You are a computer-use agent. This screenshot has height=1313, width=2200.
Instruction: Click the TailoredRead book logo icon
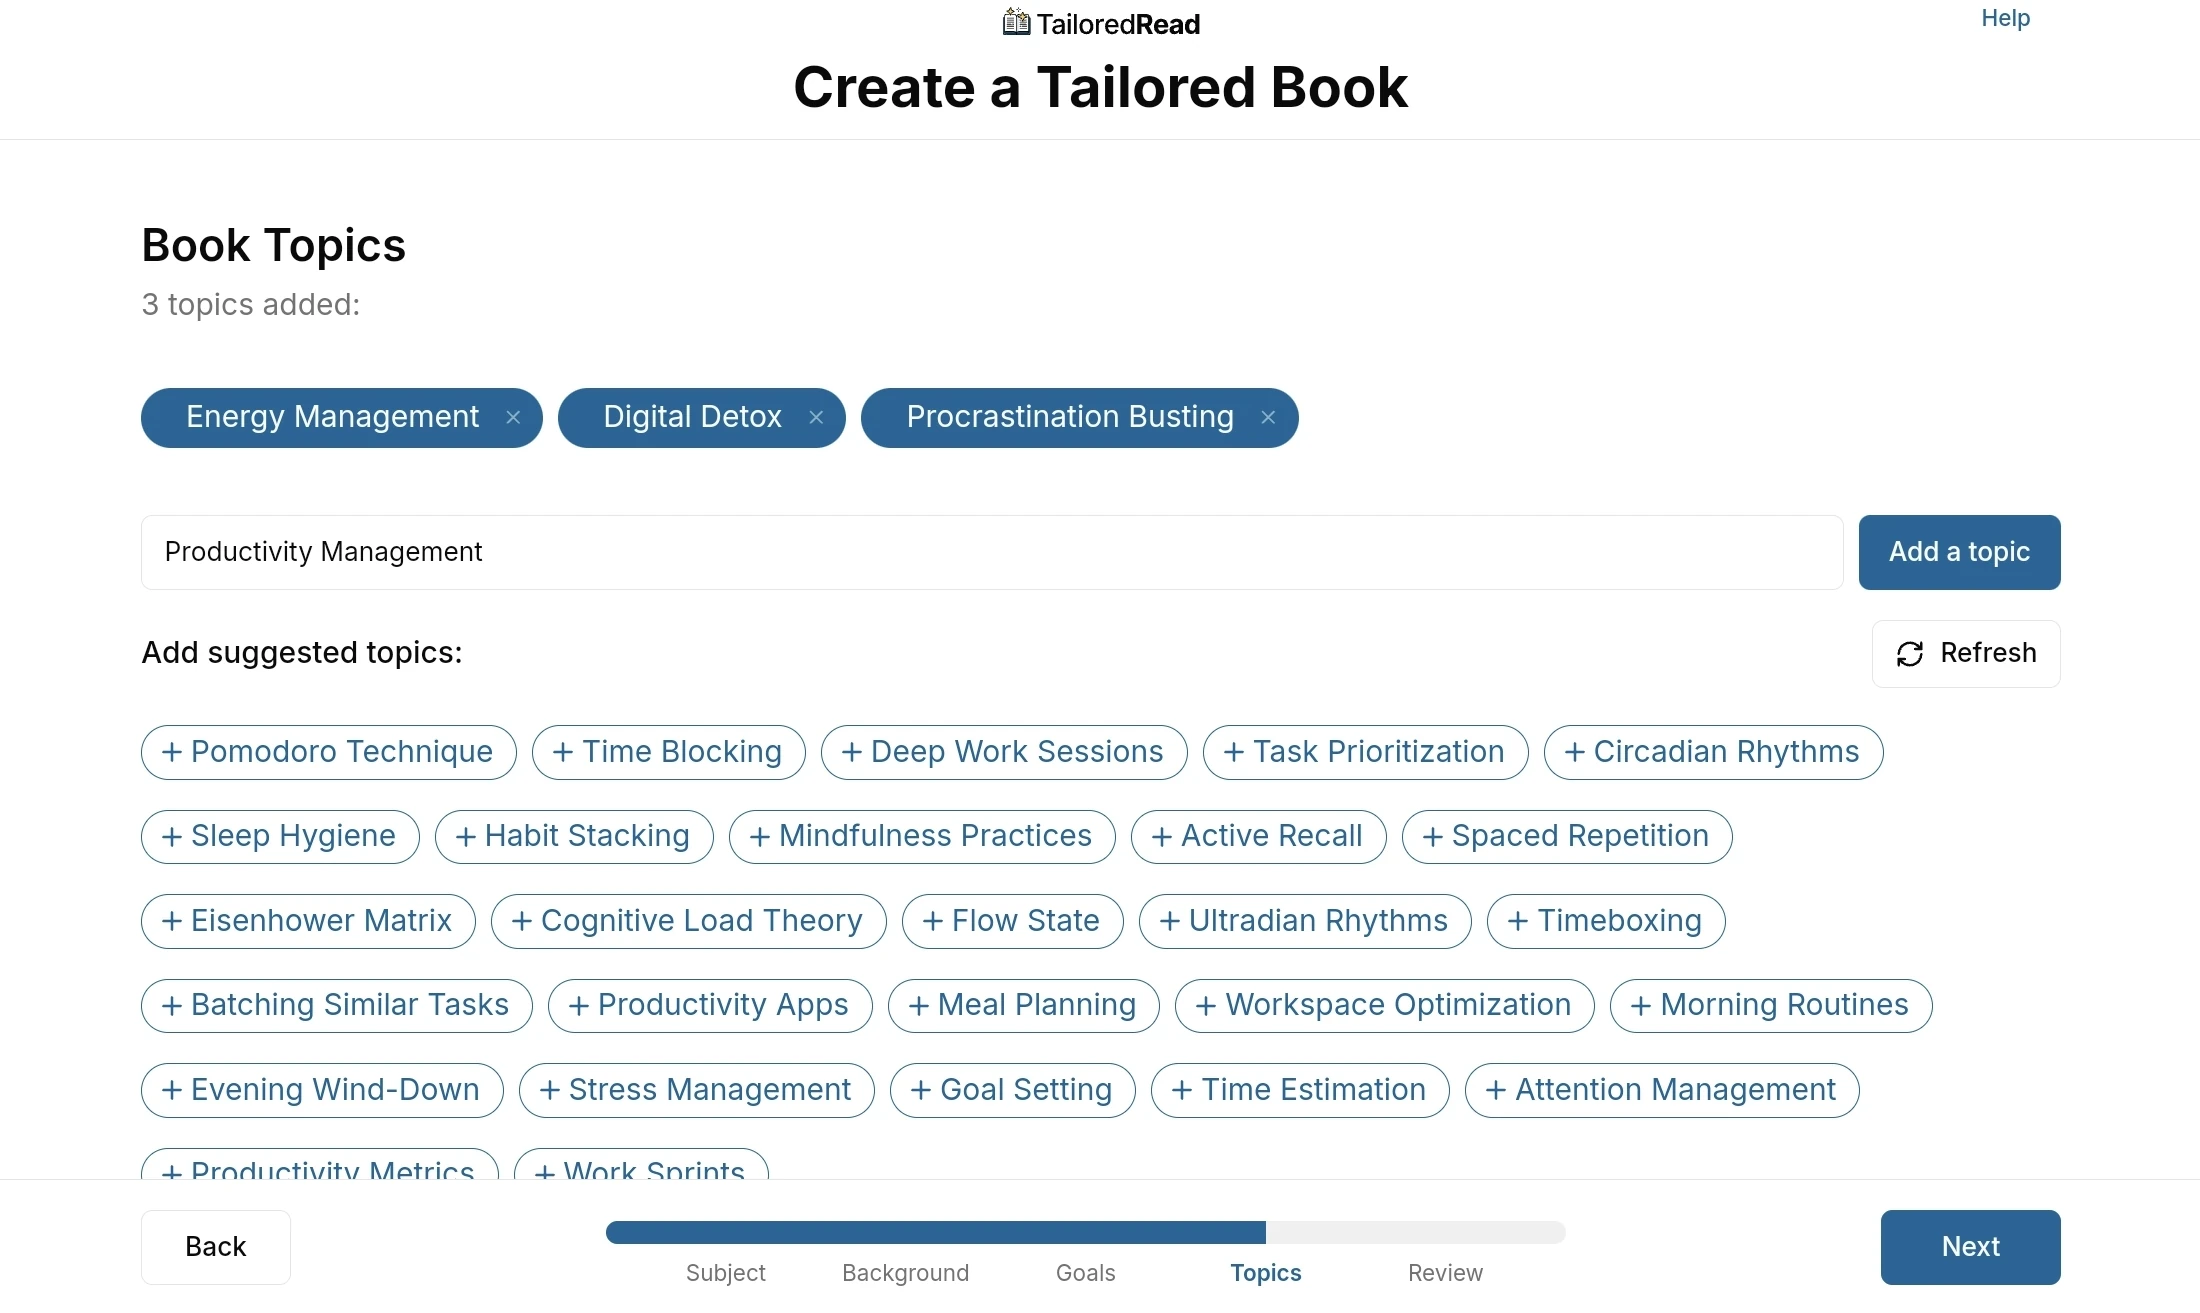pos(1016,22)
